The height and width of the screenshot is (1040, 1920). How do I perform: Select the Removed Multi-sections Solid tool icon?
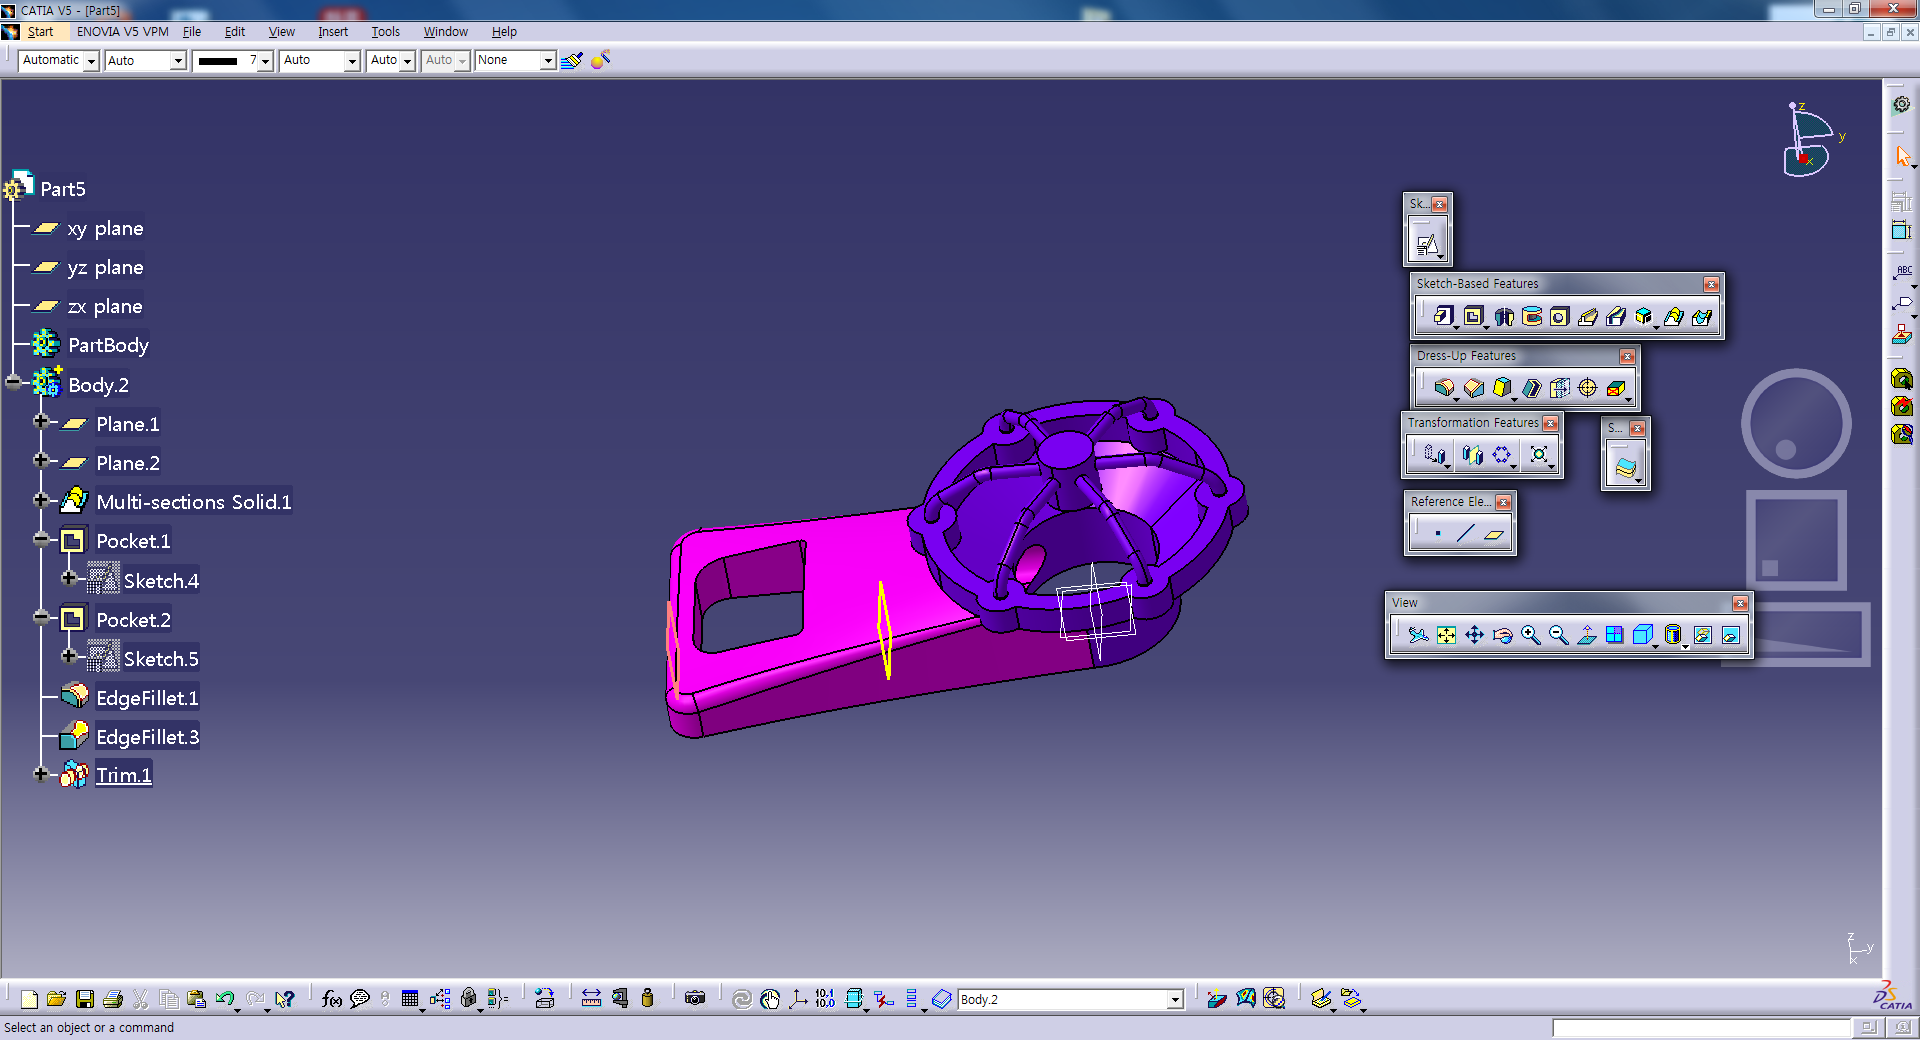(x=1701, y=316)
